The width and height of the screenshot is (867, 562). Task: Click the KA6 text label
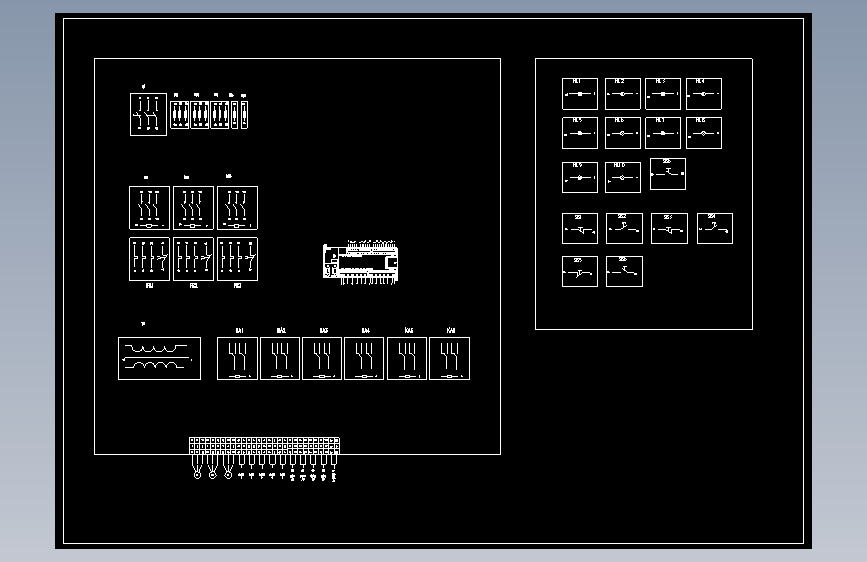tap(451, 330)
